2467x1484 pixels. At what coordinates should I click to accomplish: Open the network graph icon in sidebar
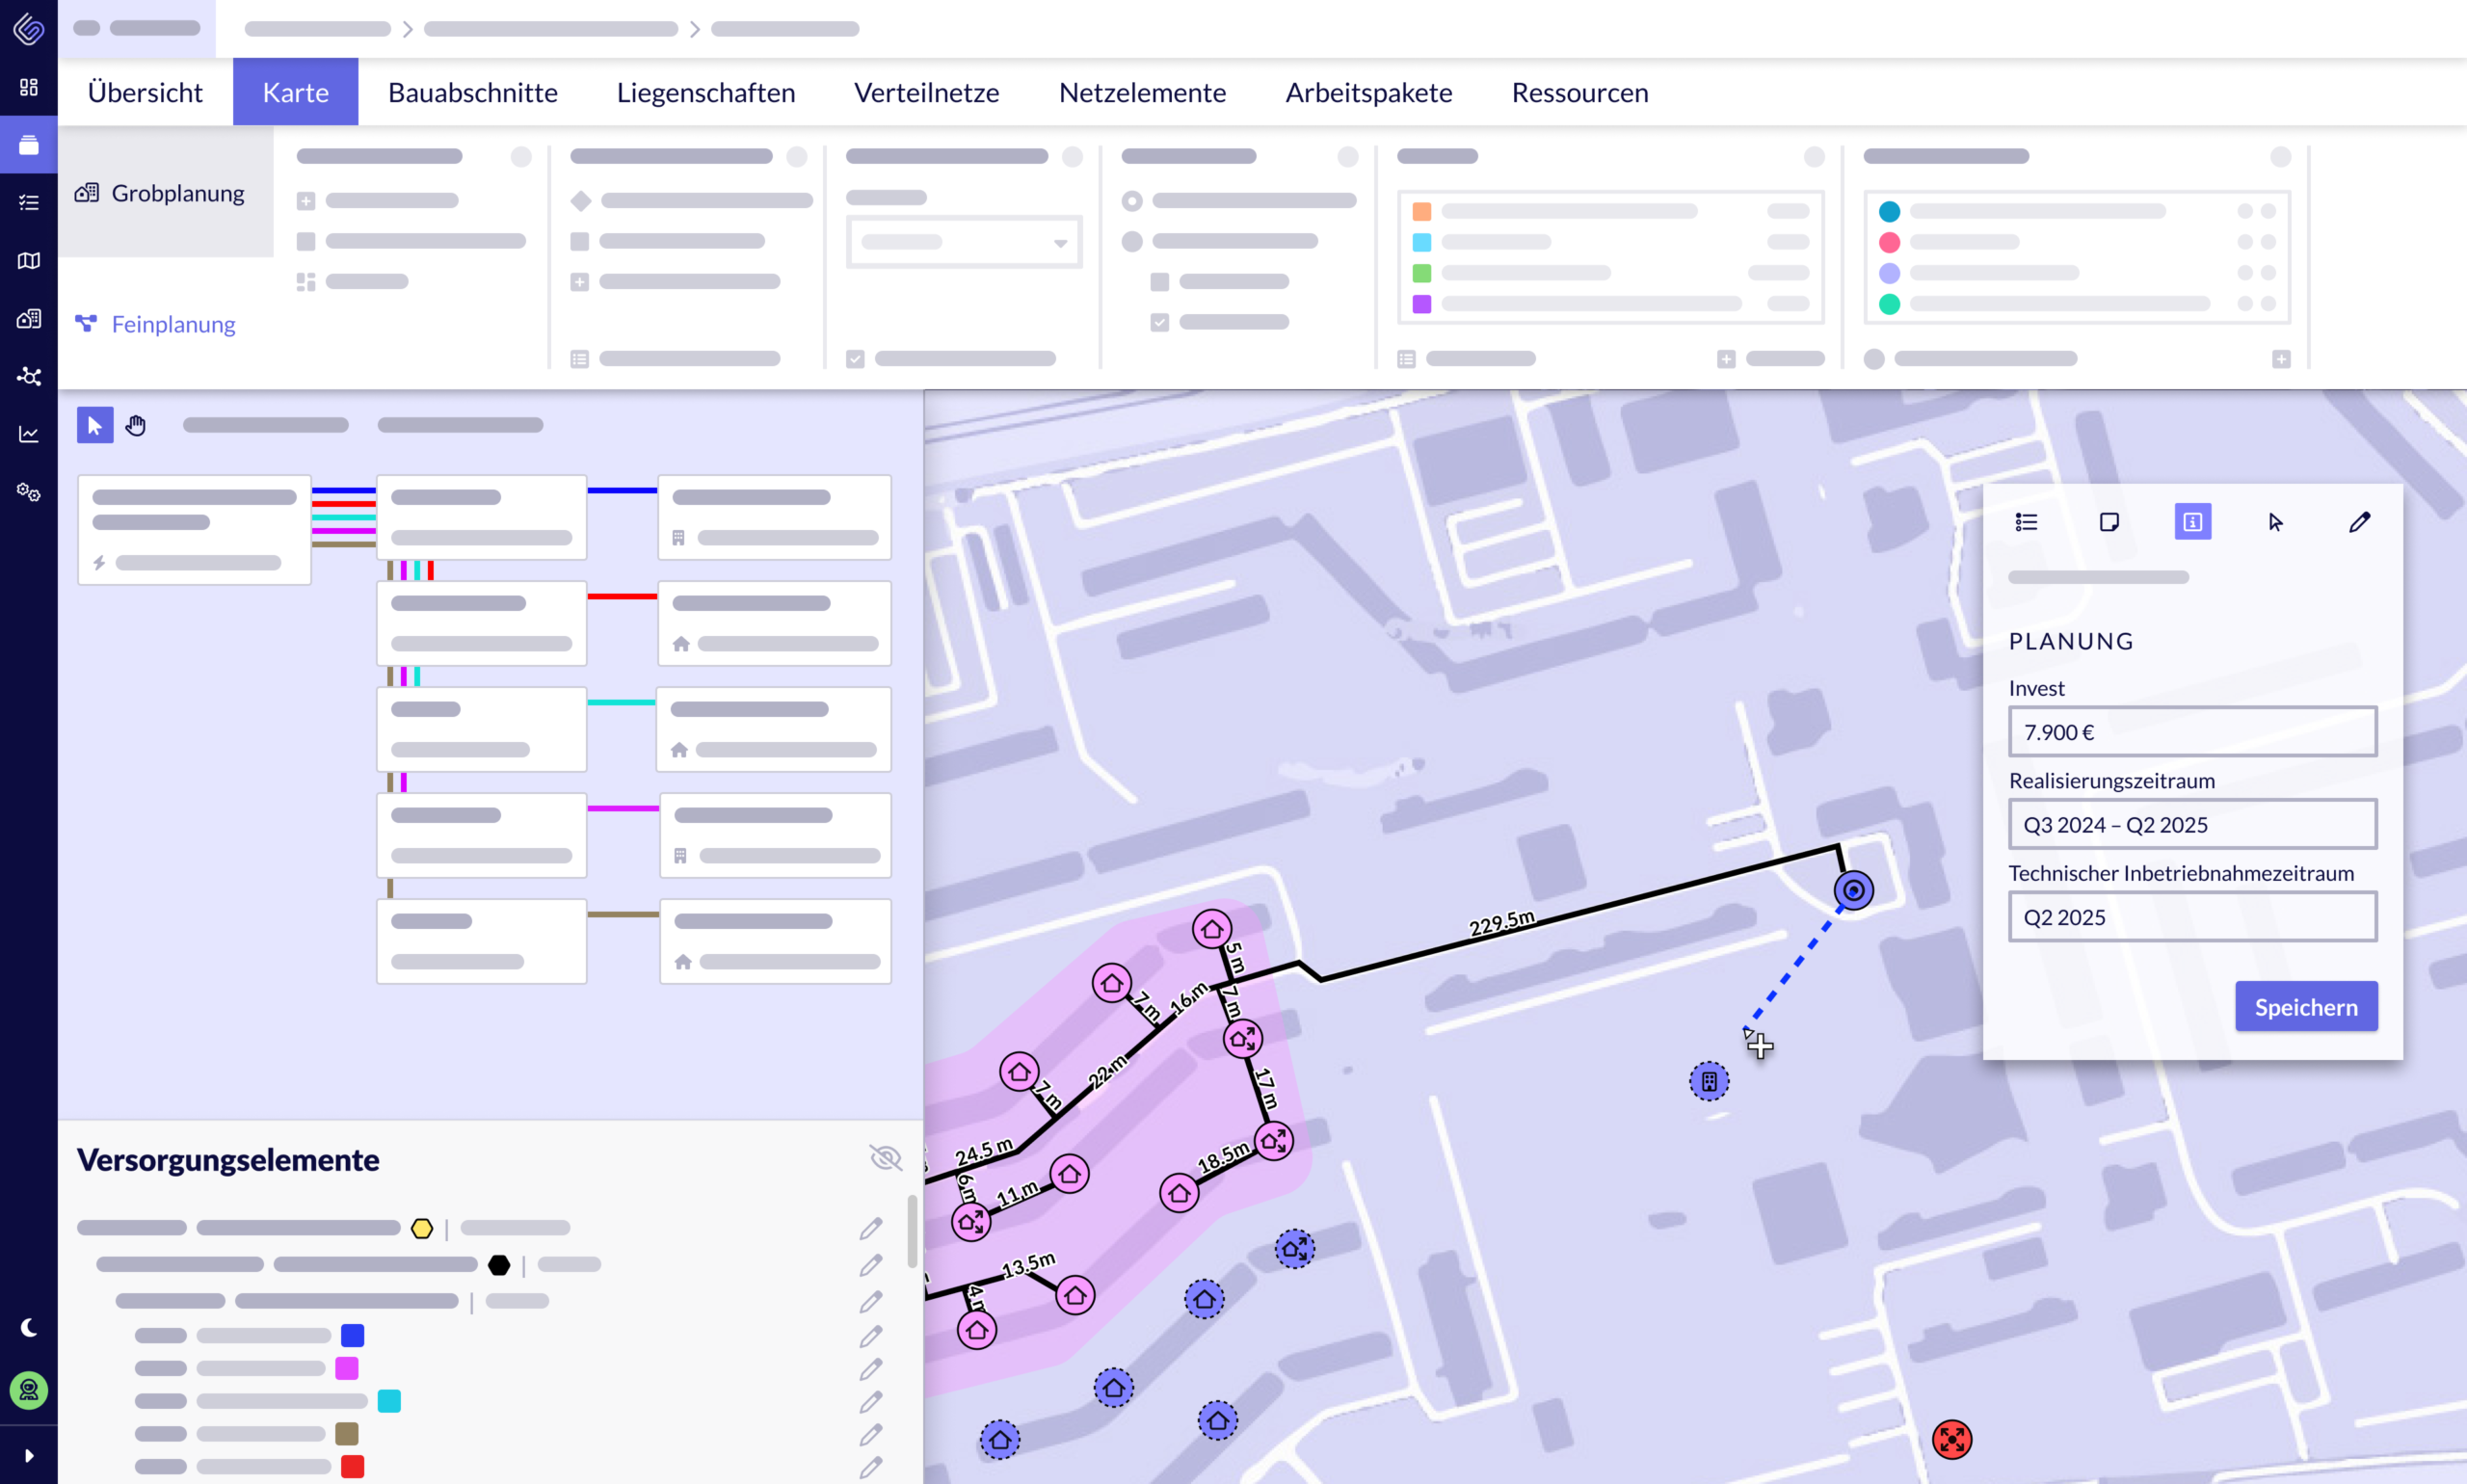coord(29,377)
